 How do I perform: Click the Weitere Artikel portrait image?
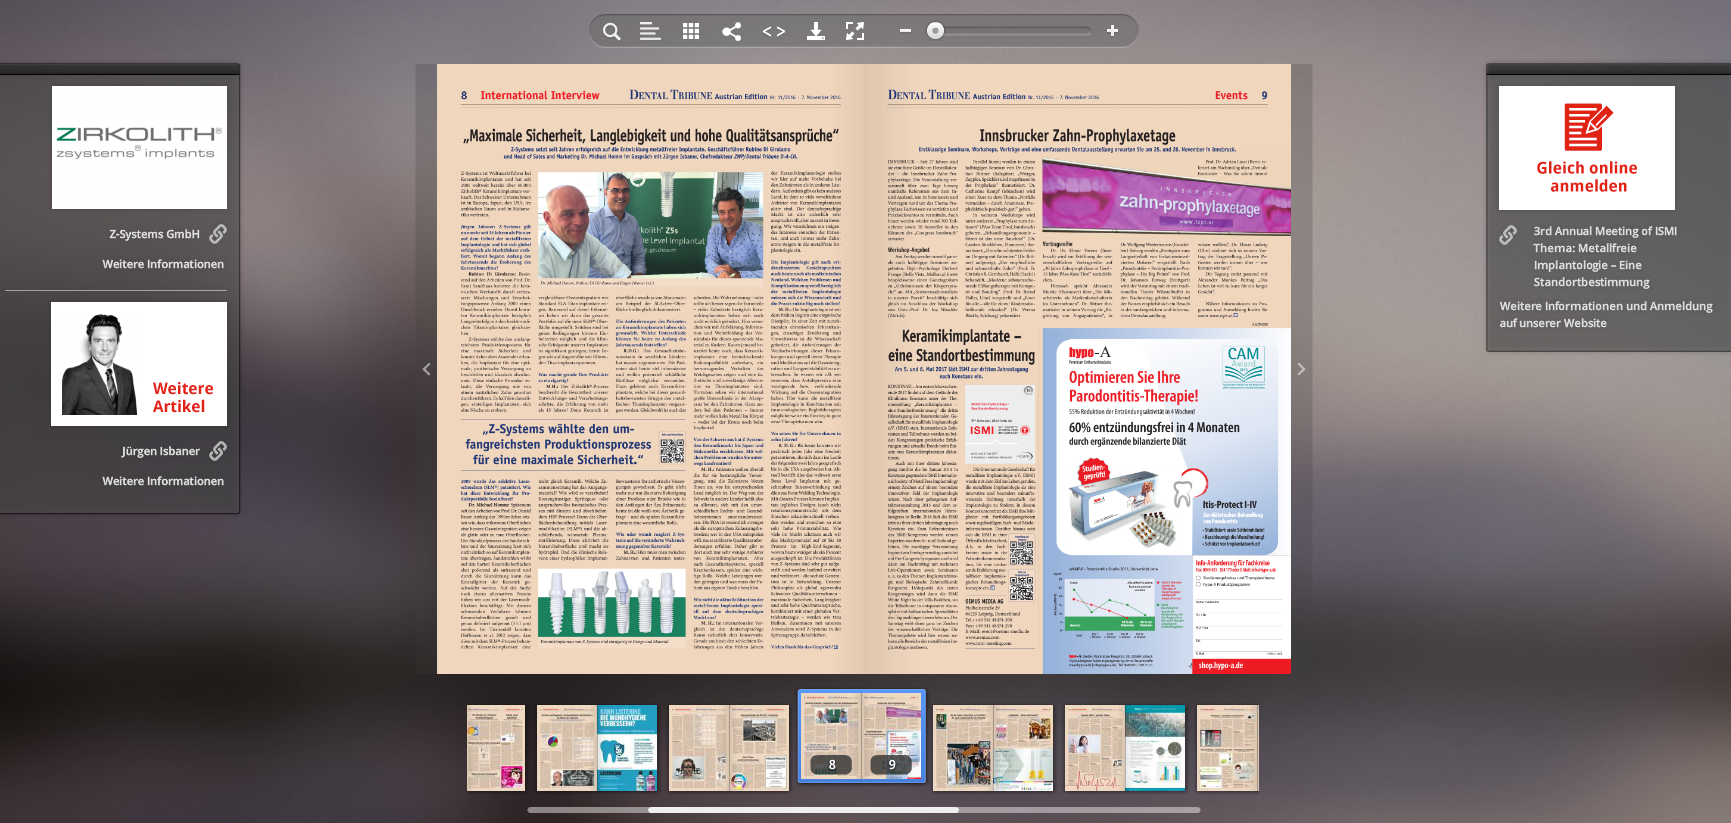tap(139, 364)
